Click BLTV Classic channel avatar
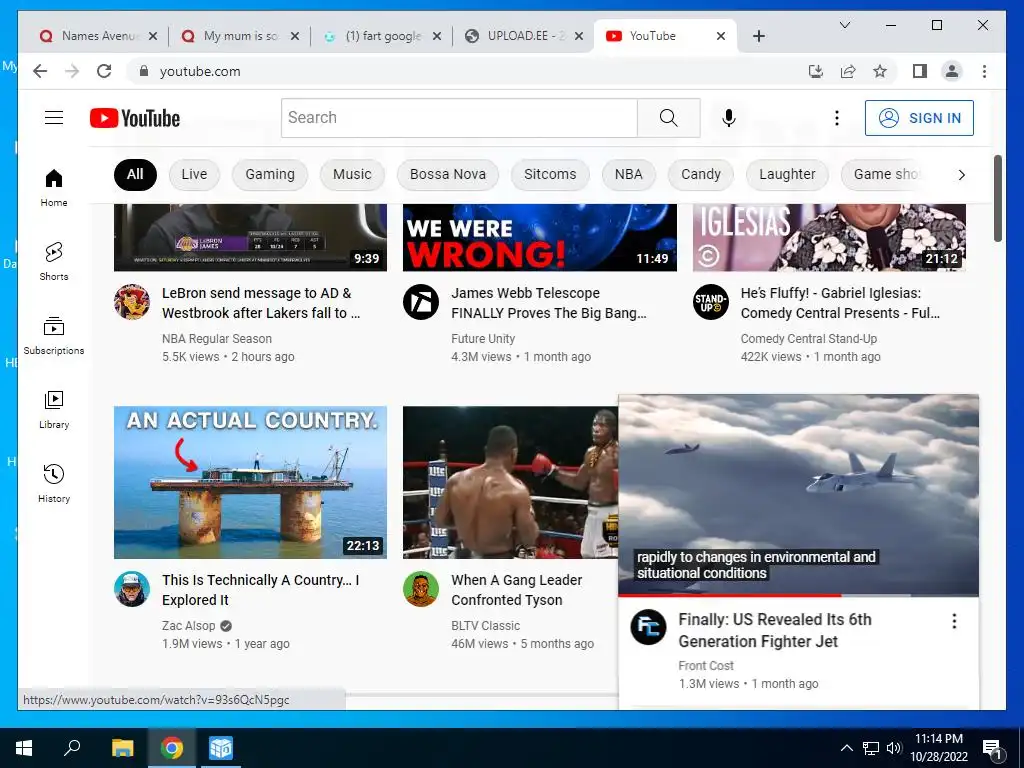The height and width of the screenshot is (768, 1024). pyautogui.click(x=421, y=589)
